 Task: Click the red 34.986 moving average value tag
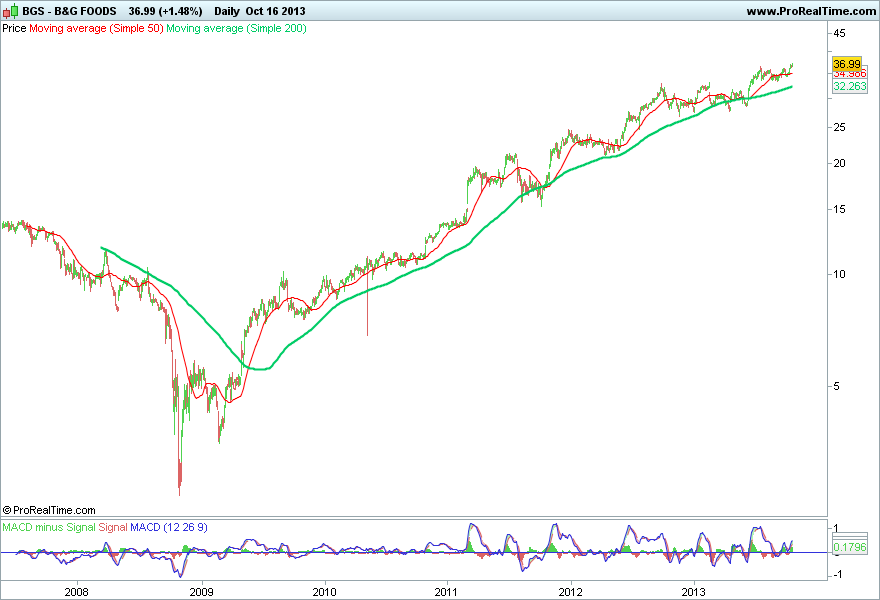coord(850,75)
